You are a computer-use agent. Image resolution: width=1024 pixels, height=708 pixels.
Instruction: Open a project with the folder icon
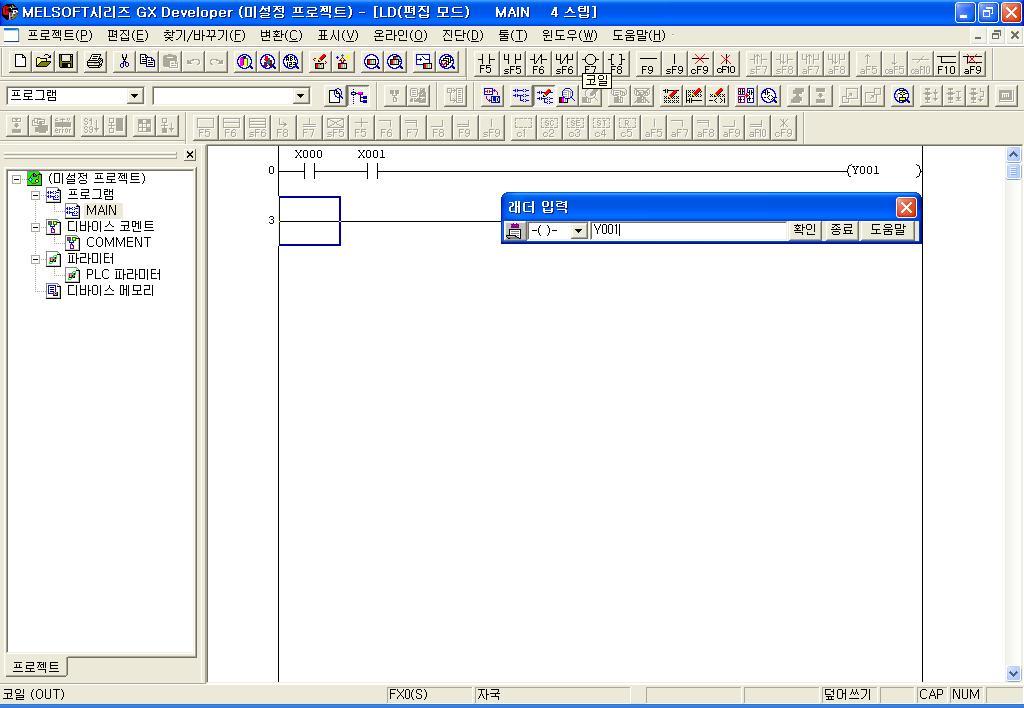point(43,62)
